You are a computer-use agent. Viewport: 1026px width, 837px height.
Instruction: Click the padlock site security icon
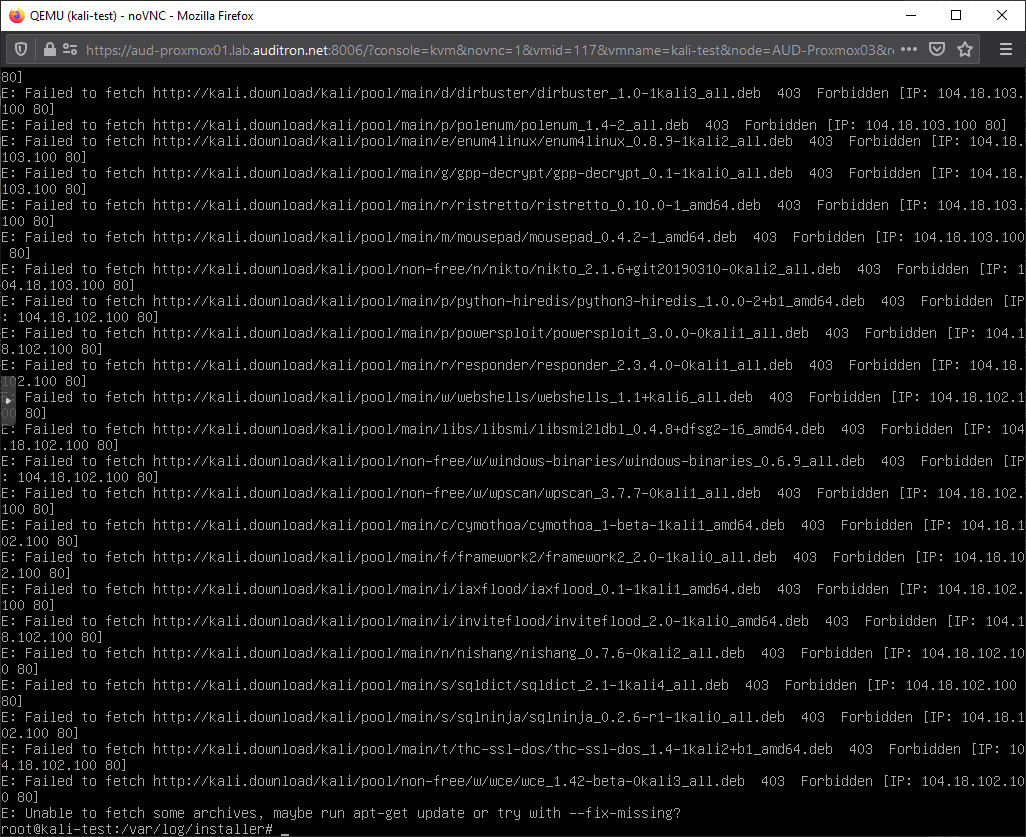coord(49,49)
